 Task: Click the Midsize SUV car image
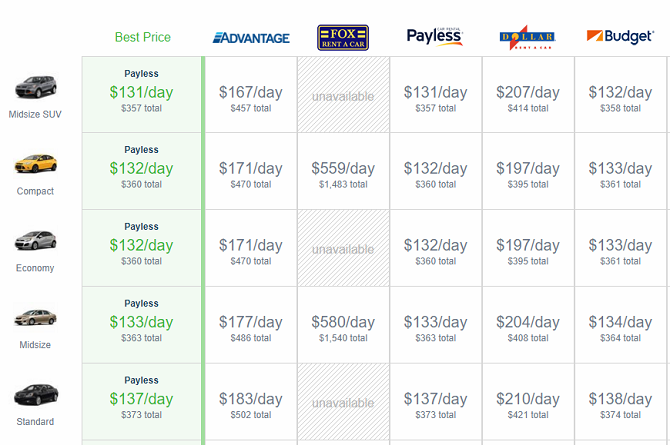(36, 87)
